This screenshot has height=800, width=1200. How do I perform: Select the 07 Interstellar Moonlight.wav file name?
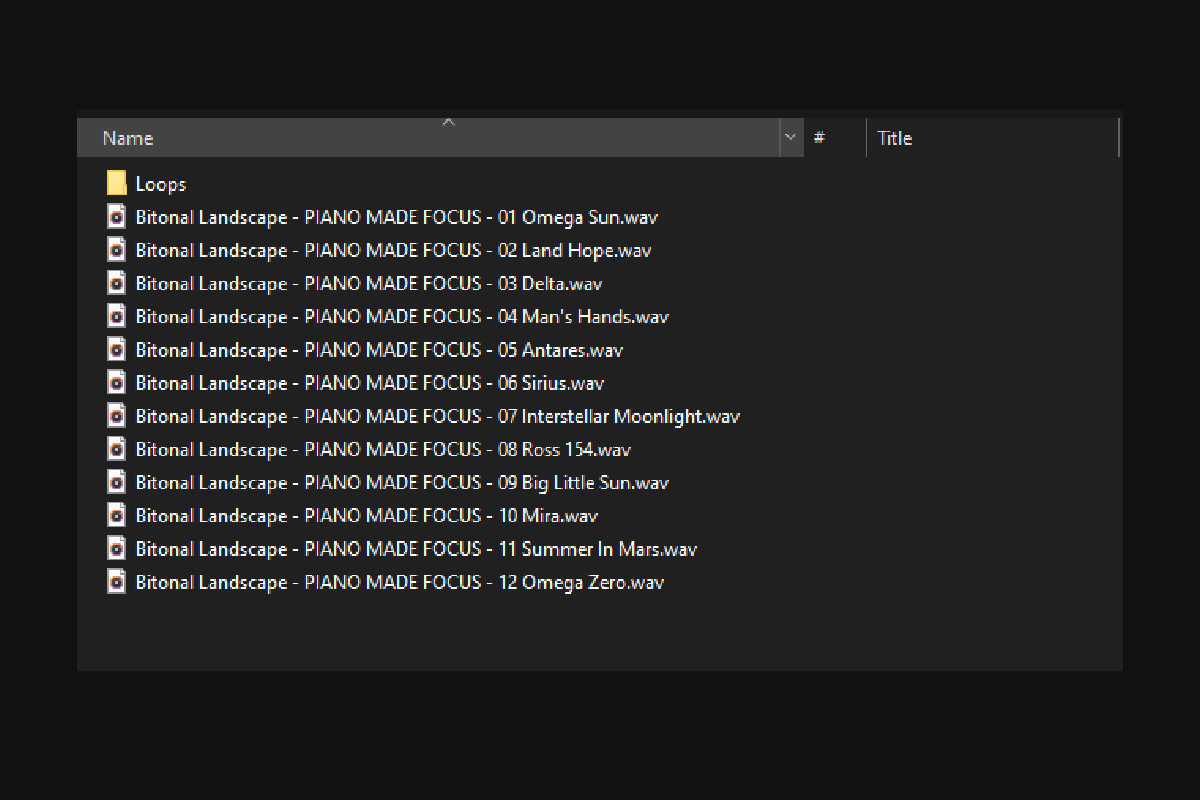coord(437,416)
